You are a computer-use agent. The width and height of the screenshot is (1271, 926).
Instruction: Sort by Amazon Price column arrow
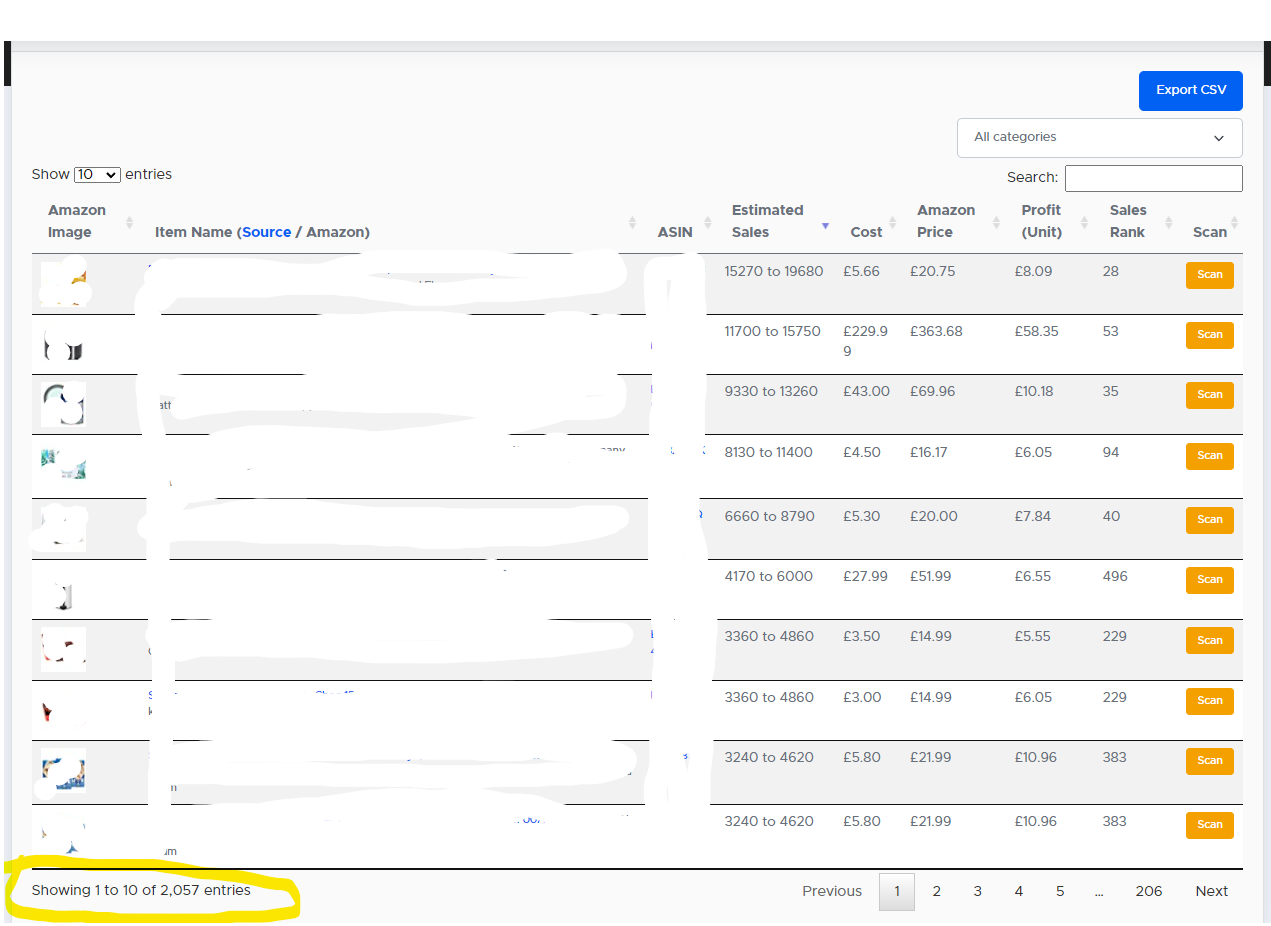click(x=997, y=223)
